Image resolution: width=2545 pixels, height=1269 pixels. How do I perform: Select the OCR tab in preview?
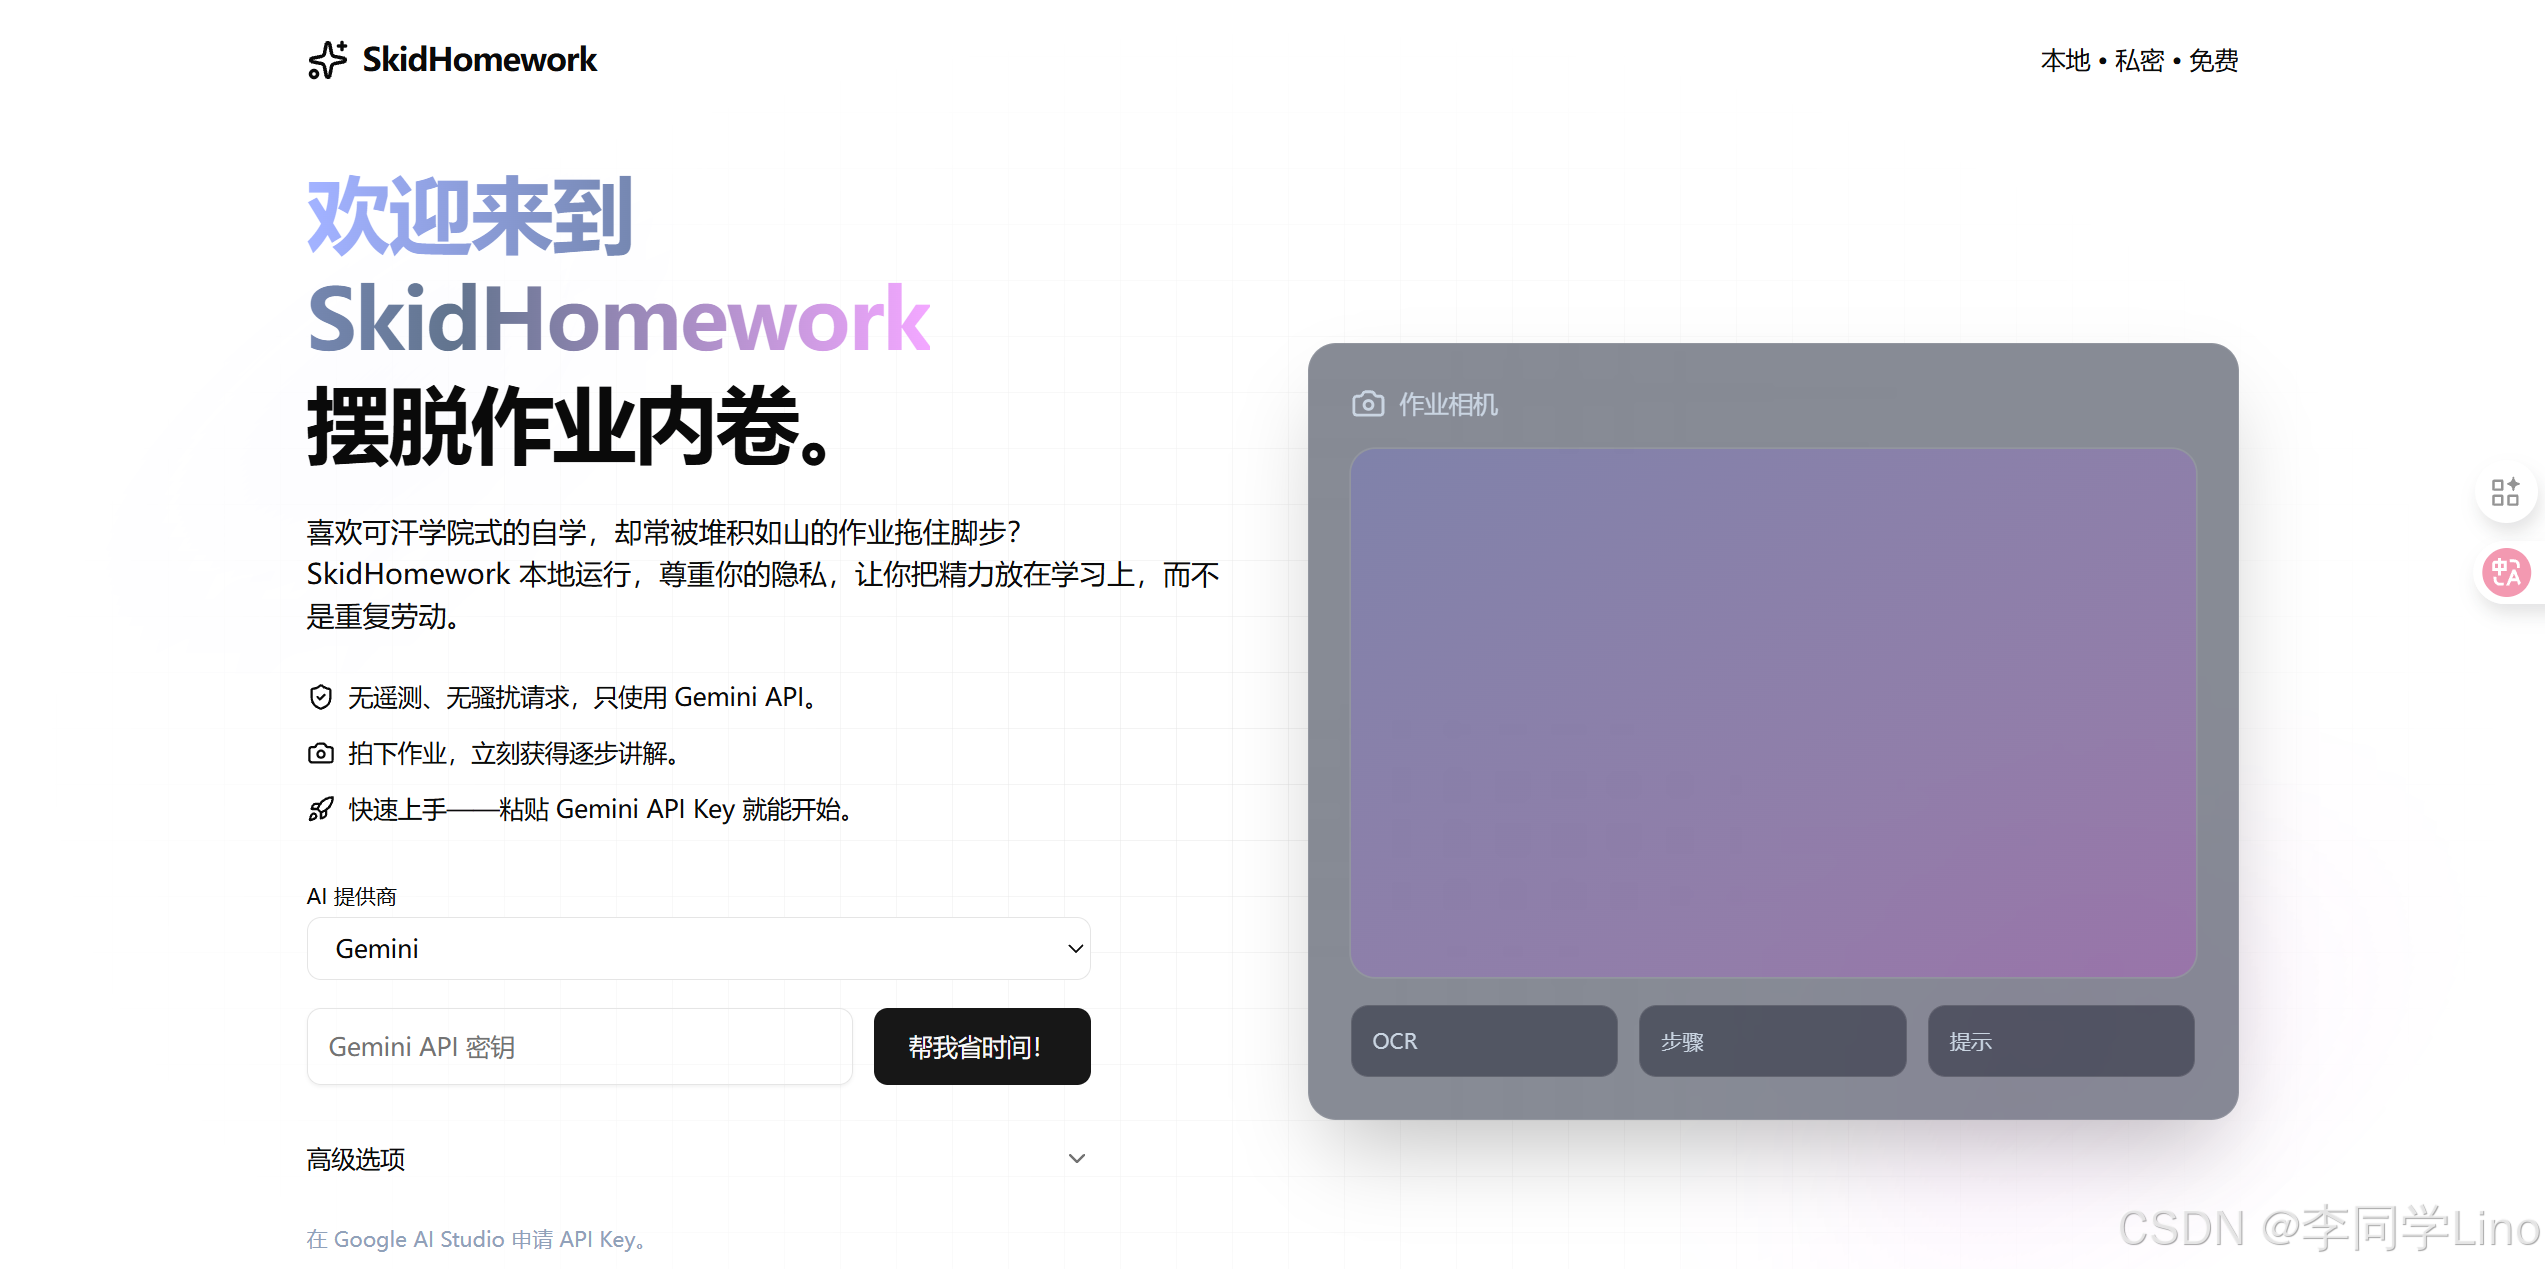(x=1483, y=1041)
